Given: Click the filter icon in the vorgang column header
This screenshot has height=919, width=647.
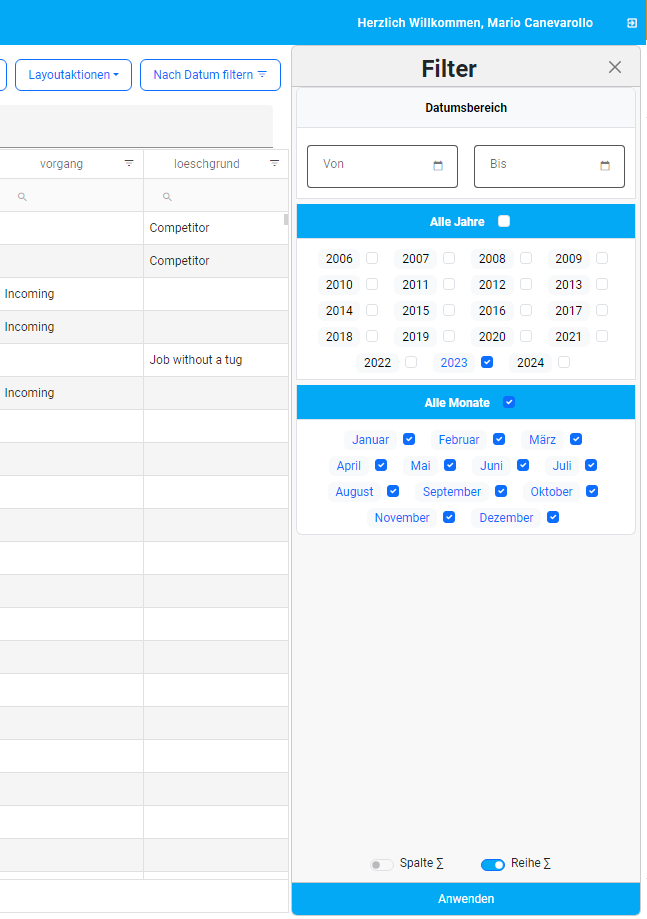Looking at the screenshot, I should [129, 163].
